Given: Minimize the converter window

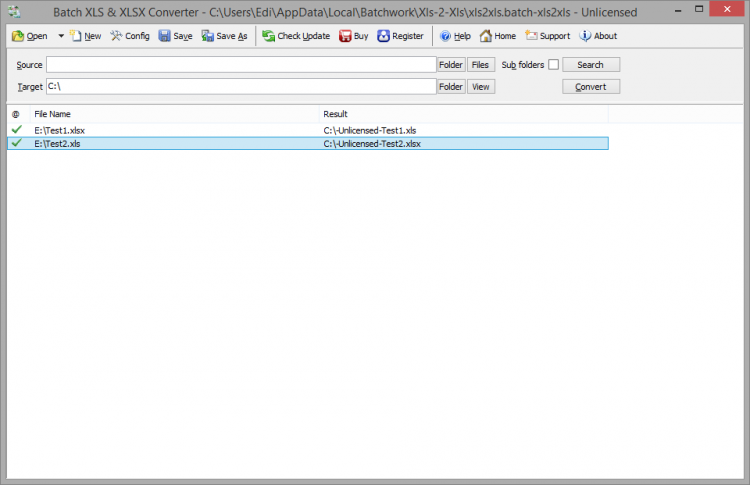Looking at the screenshot, I should [678, 10].
